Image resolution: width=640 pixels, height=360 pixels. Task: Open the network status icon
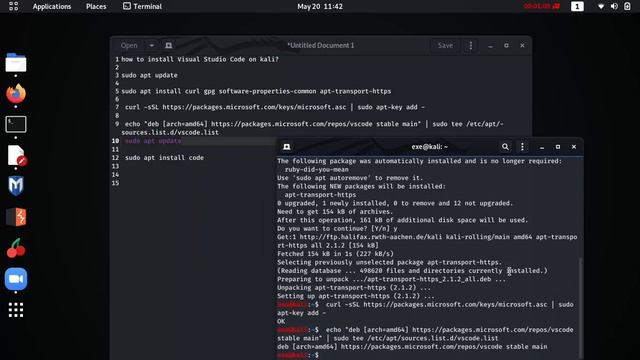coord(601,7)
